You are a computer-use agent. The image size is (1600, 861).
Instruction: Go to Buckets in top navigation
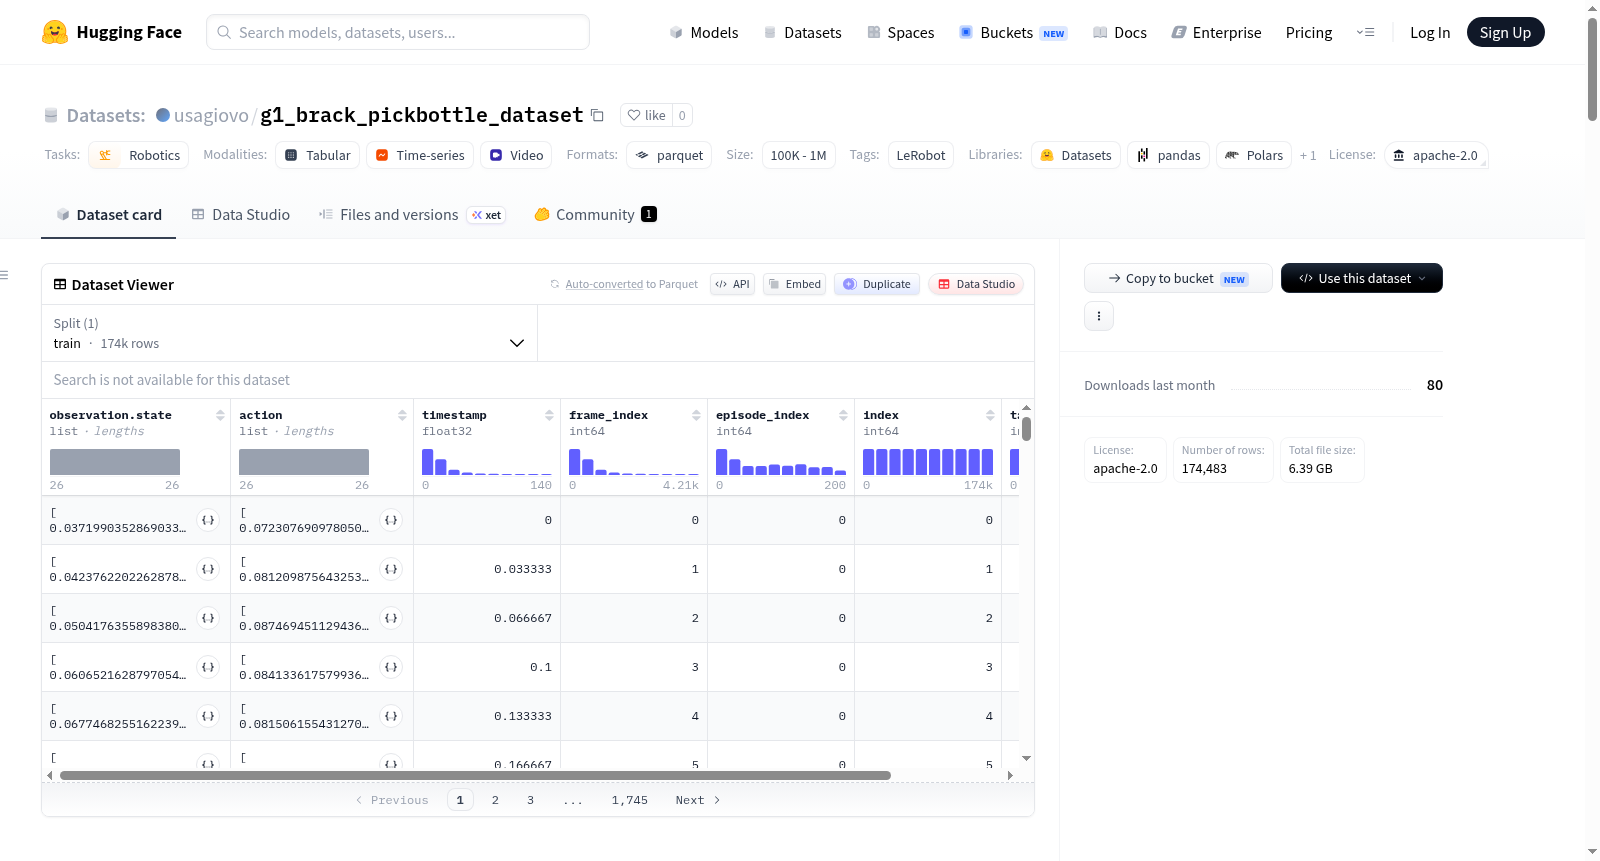1013,32
